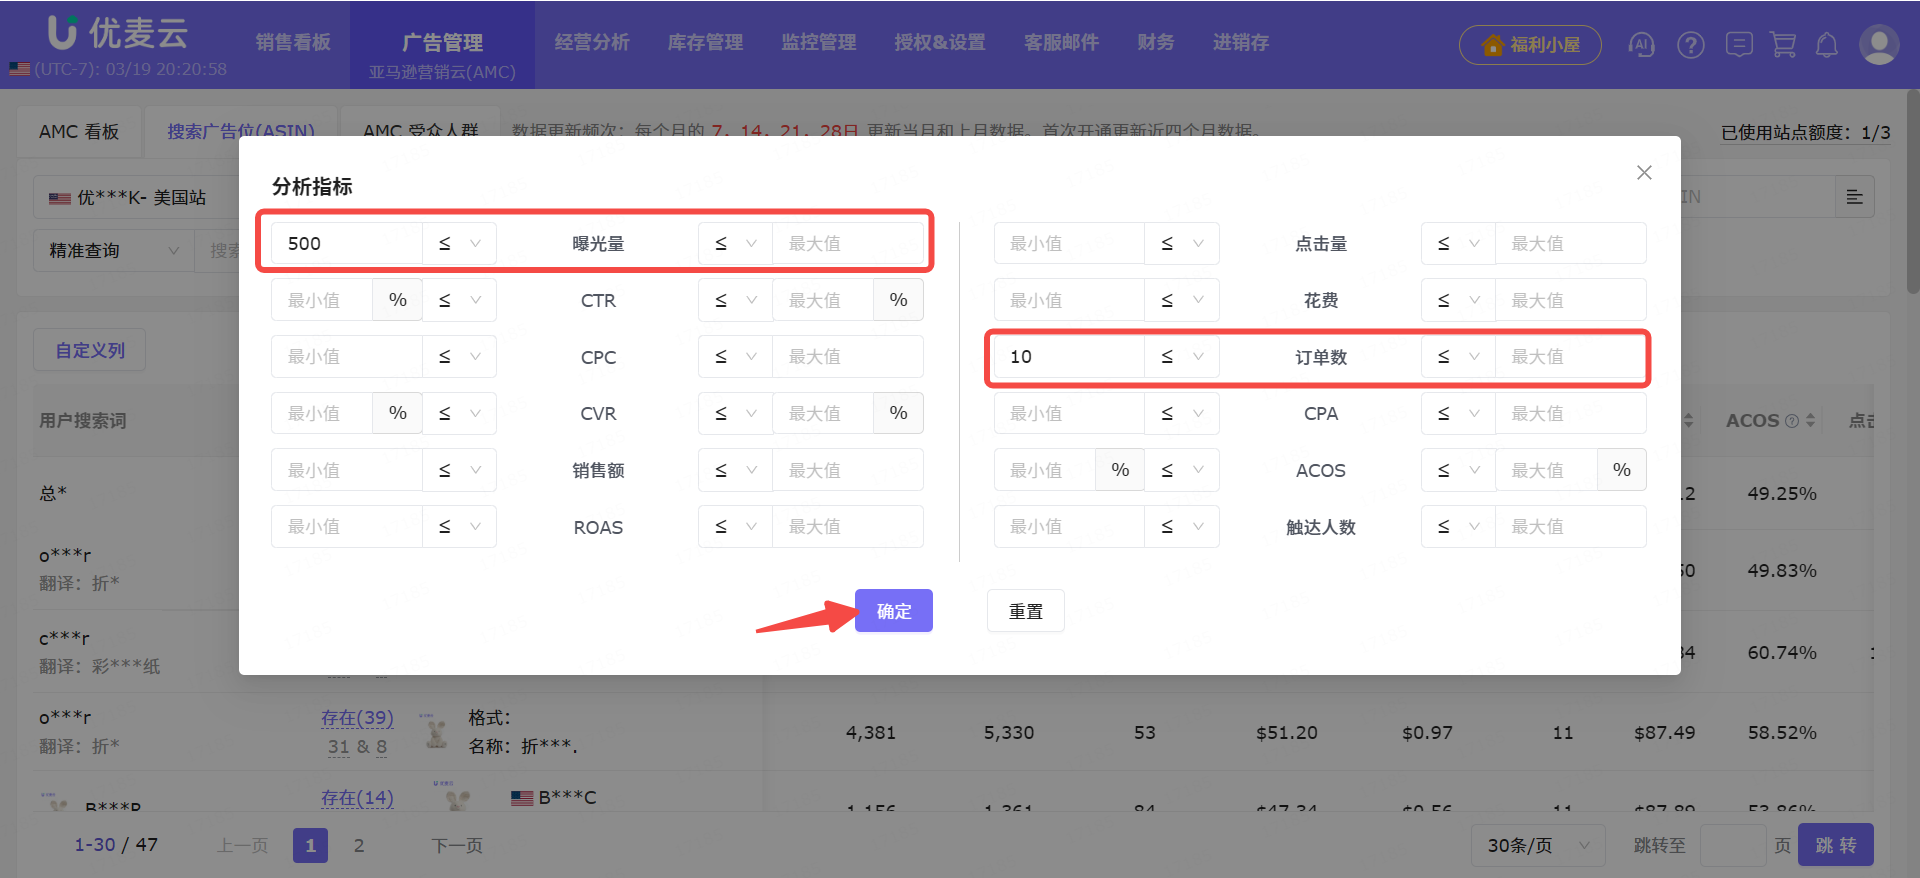Open the 花费 right operator dropdown
This screenshot has width=1920, height=878.
(1458, 300)
